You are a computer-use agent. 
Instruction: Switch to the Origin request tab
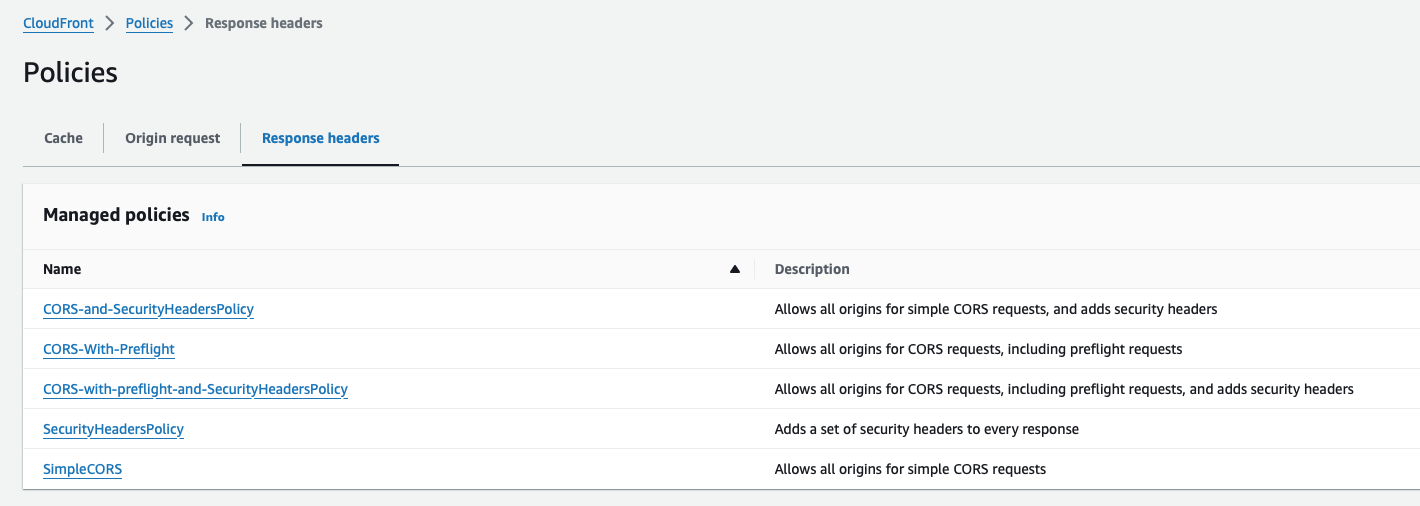coord(172,138)
